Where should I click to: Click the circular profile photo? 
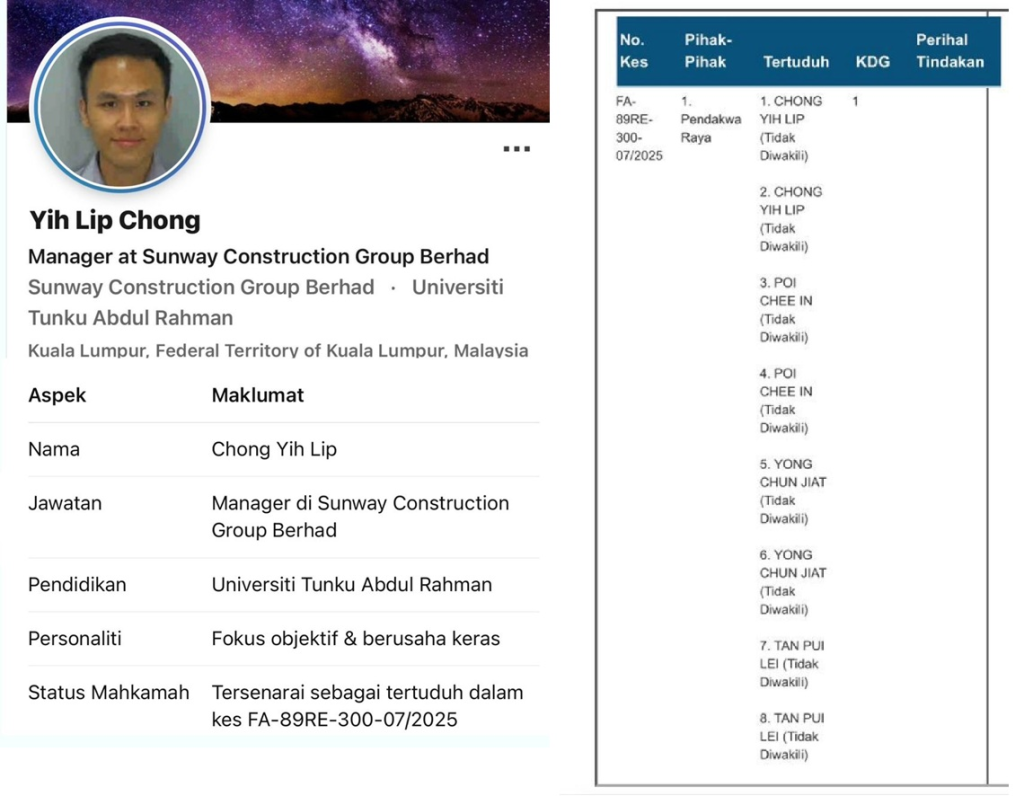pos(120,104)
